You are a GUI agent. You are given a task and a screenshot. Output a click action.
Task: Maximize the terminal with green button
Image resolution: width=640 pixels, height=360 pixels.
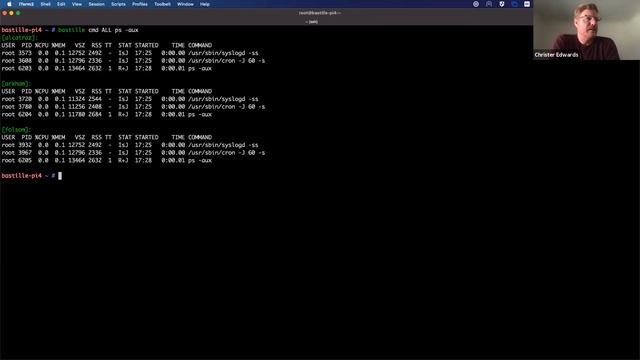[x=18, y=13]
